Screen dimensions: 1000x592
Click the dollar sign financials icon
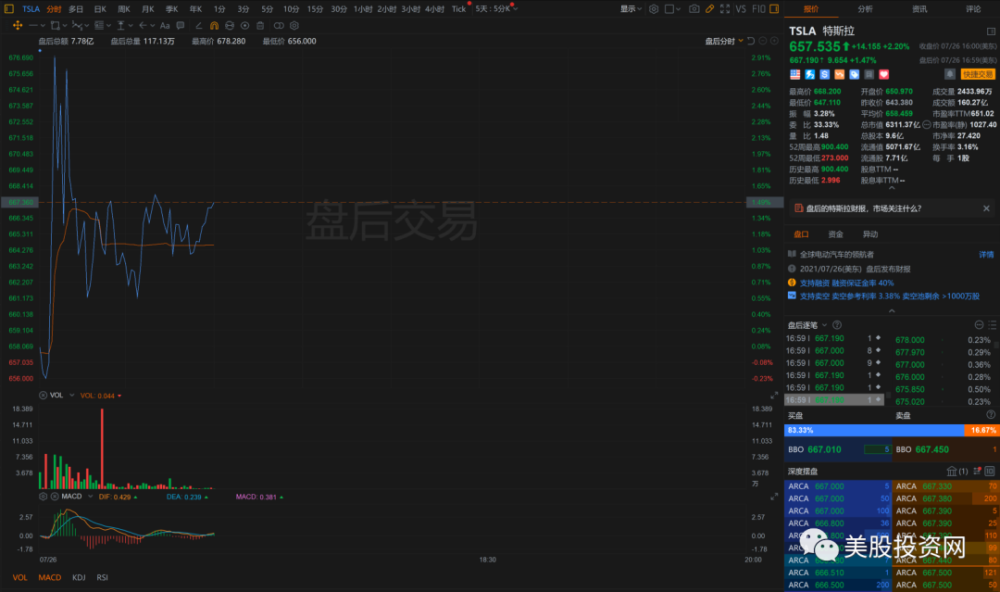point(825,74)
